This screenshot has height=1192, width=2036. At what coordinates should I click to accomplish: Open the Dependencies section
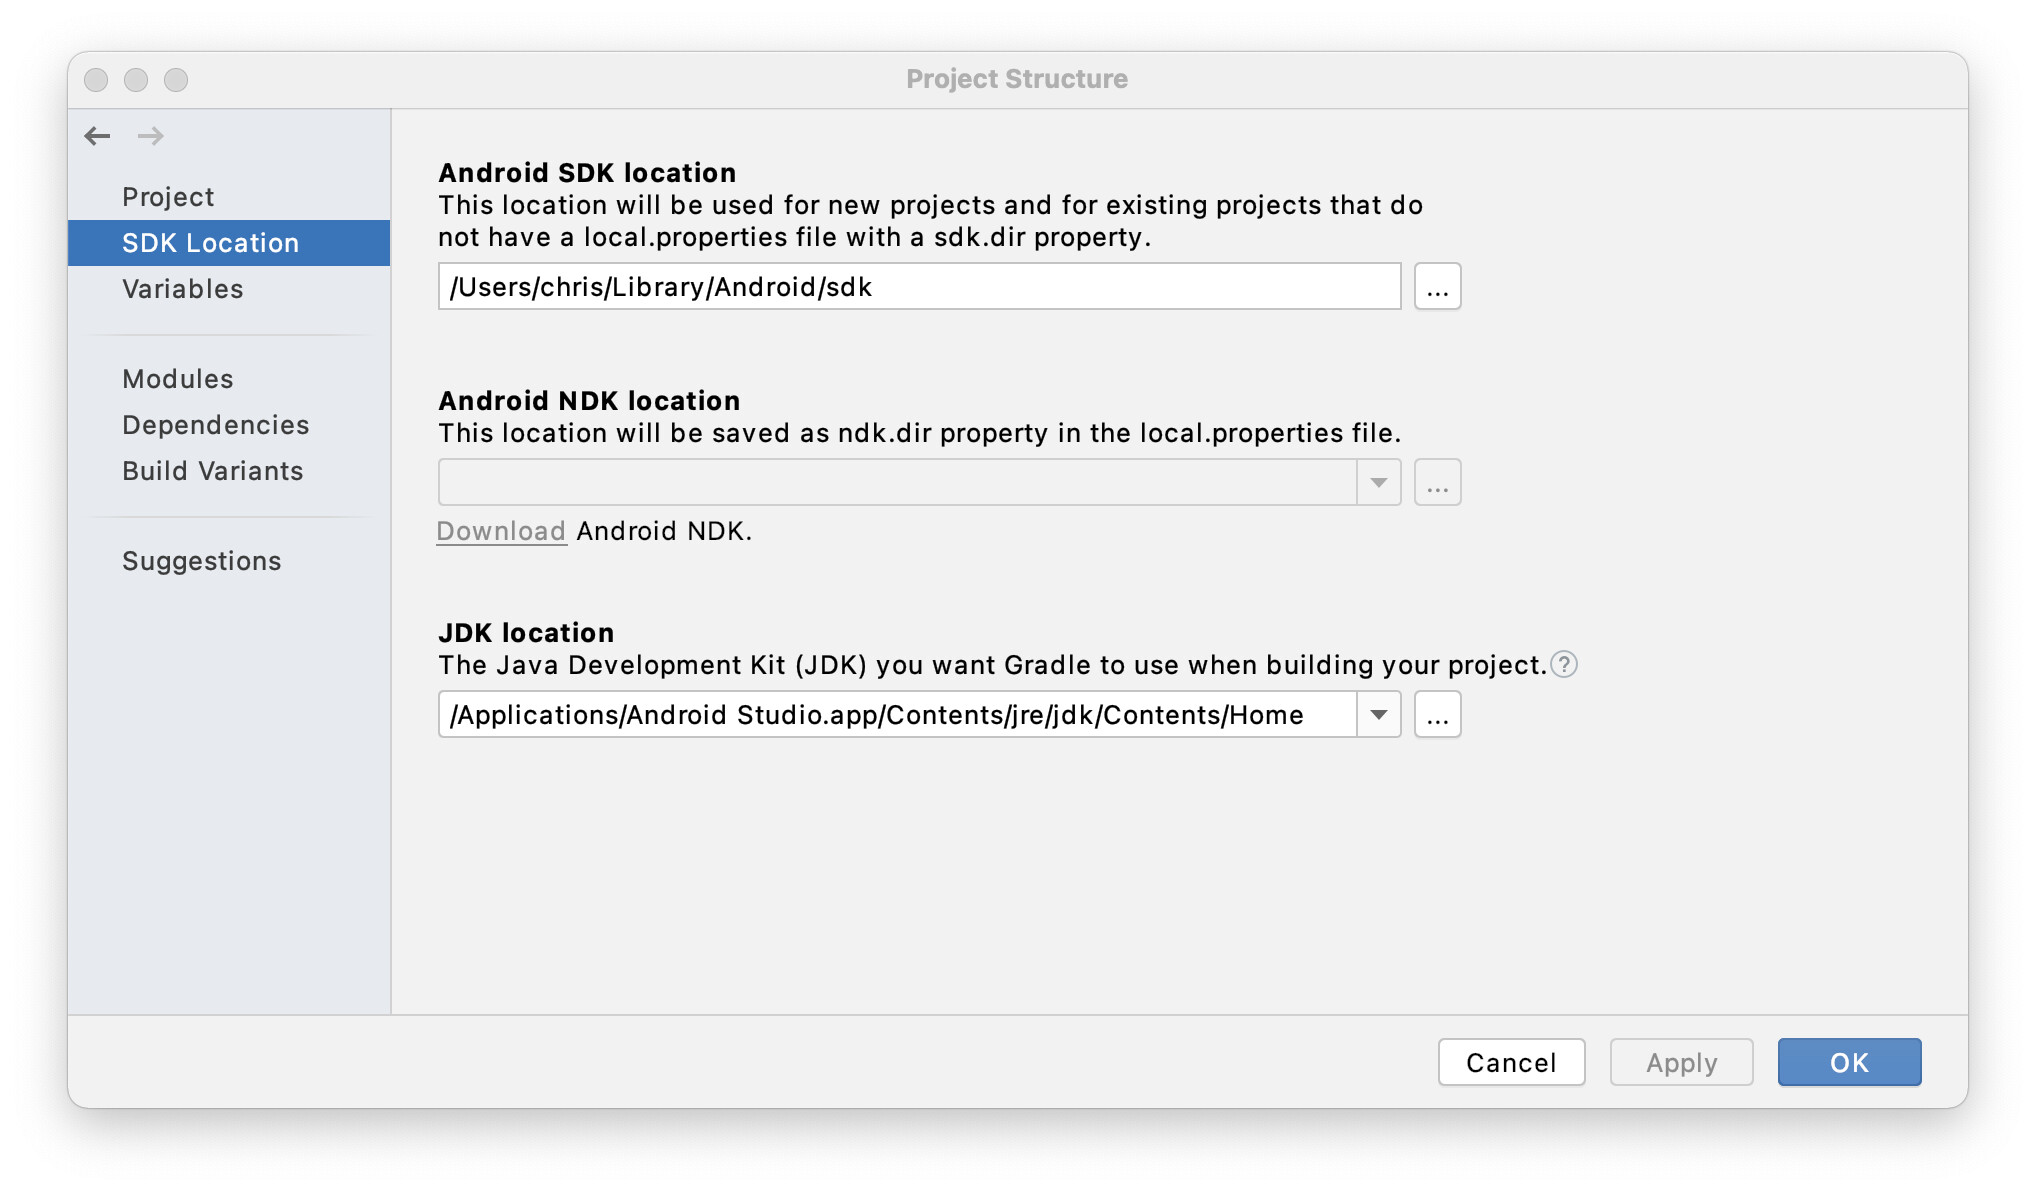click(216, 425)
